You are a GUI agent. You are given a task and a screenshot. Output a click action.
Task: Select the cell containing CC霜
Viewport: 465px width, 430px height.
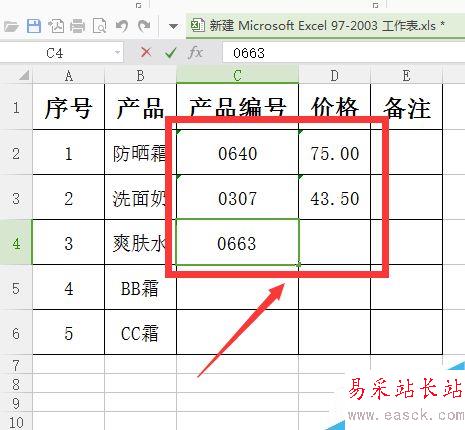click(x=140, y=333)
